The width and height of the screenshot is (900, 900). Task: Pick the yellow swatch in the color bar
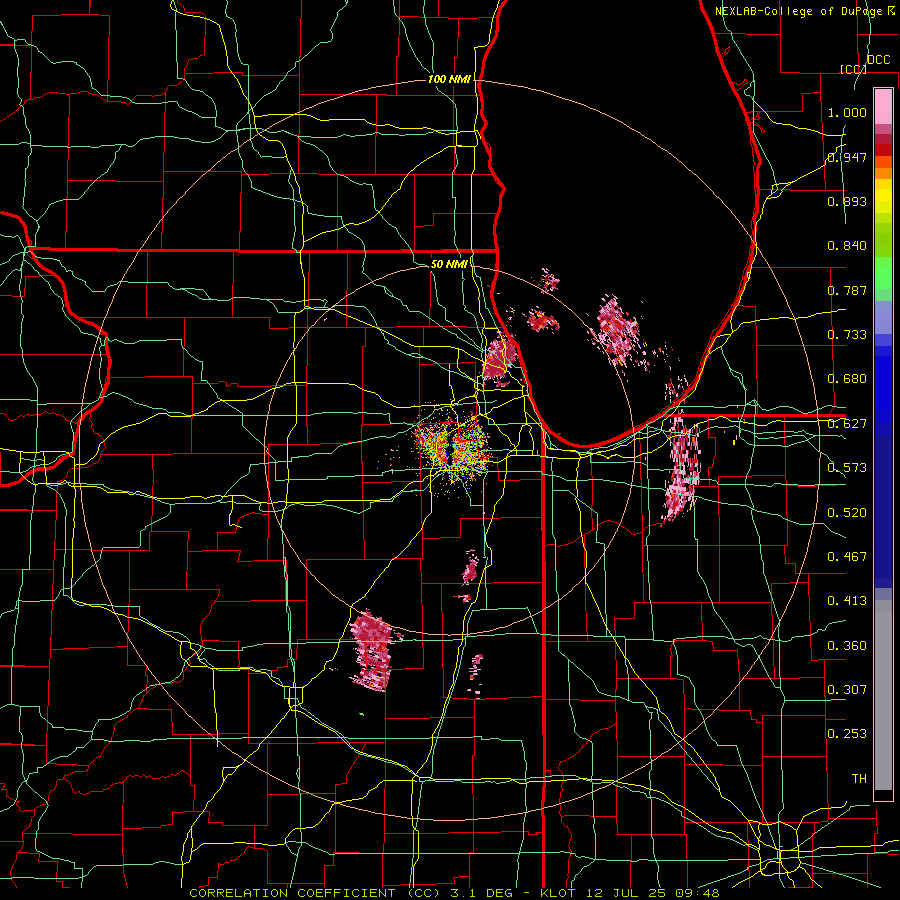click(x=883, y=197)
